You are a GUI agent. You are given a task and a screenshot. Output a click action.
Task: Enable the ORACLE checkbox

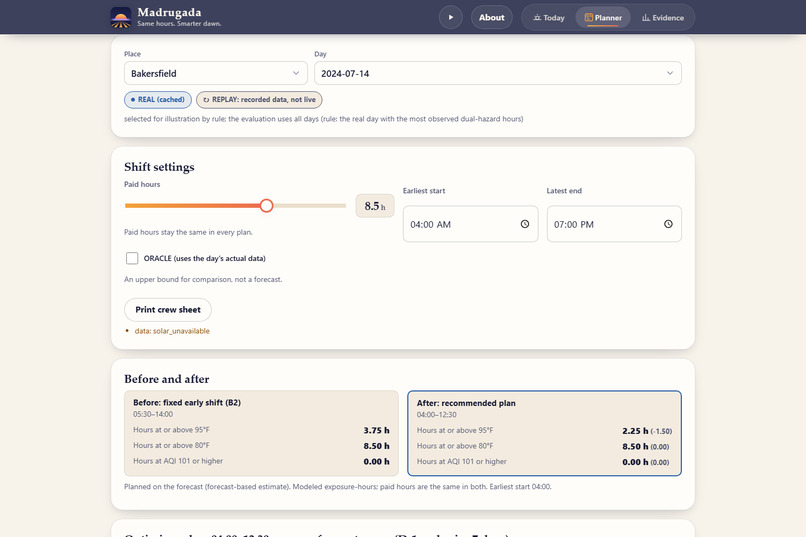pos(132,258)
